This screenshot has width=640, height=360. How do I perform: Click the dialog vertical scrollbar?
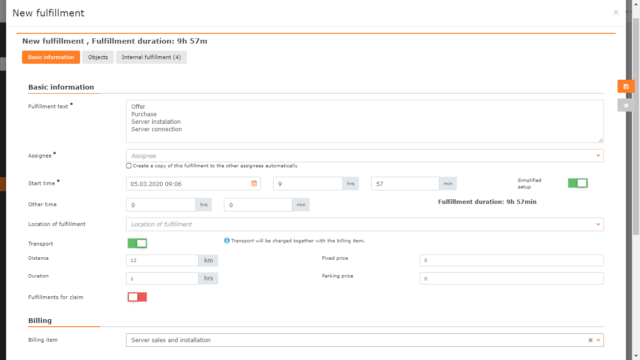coord(636,127)
